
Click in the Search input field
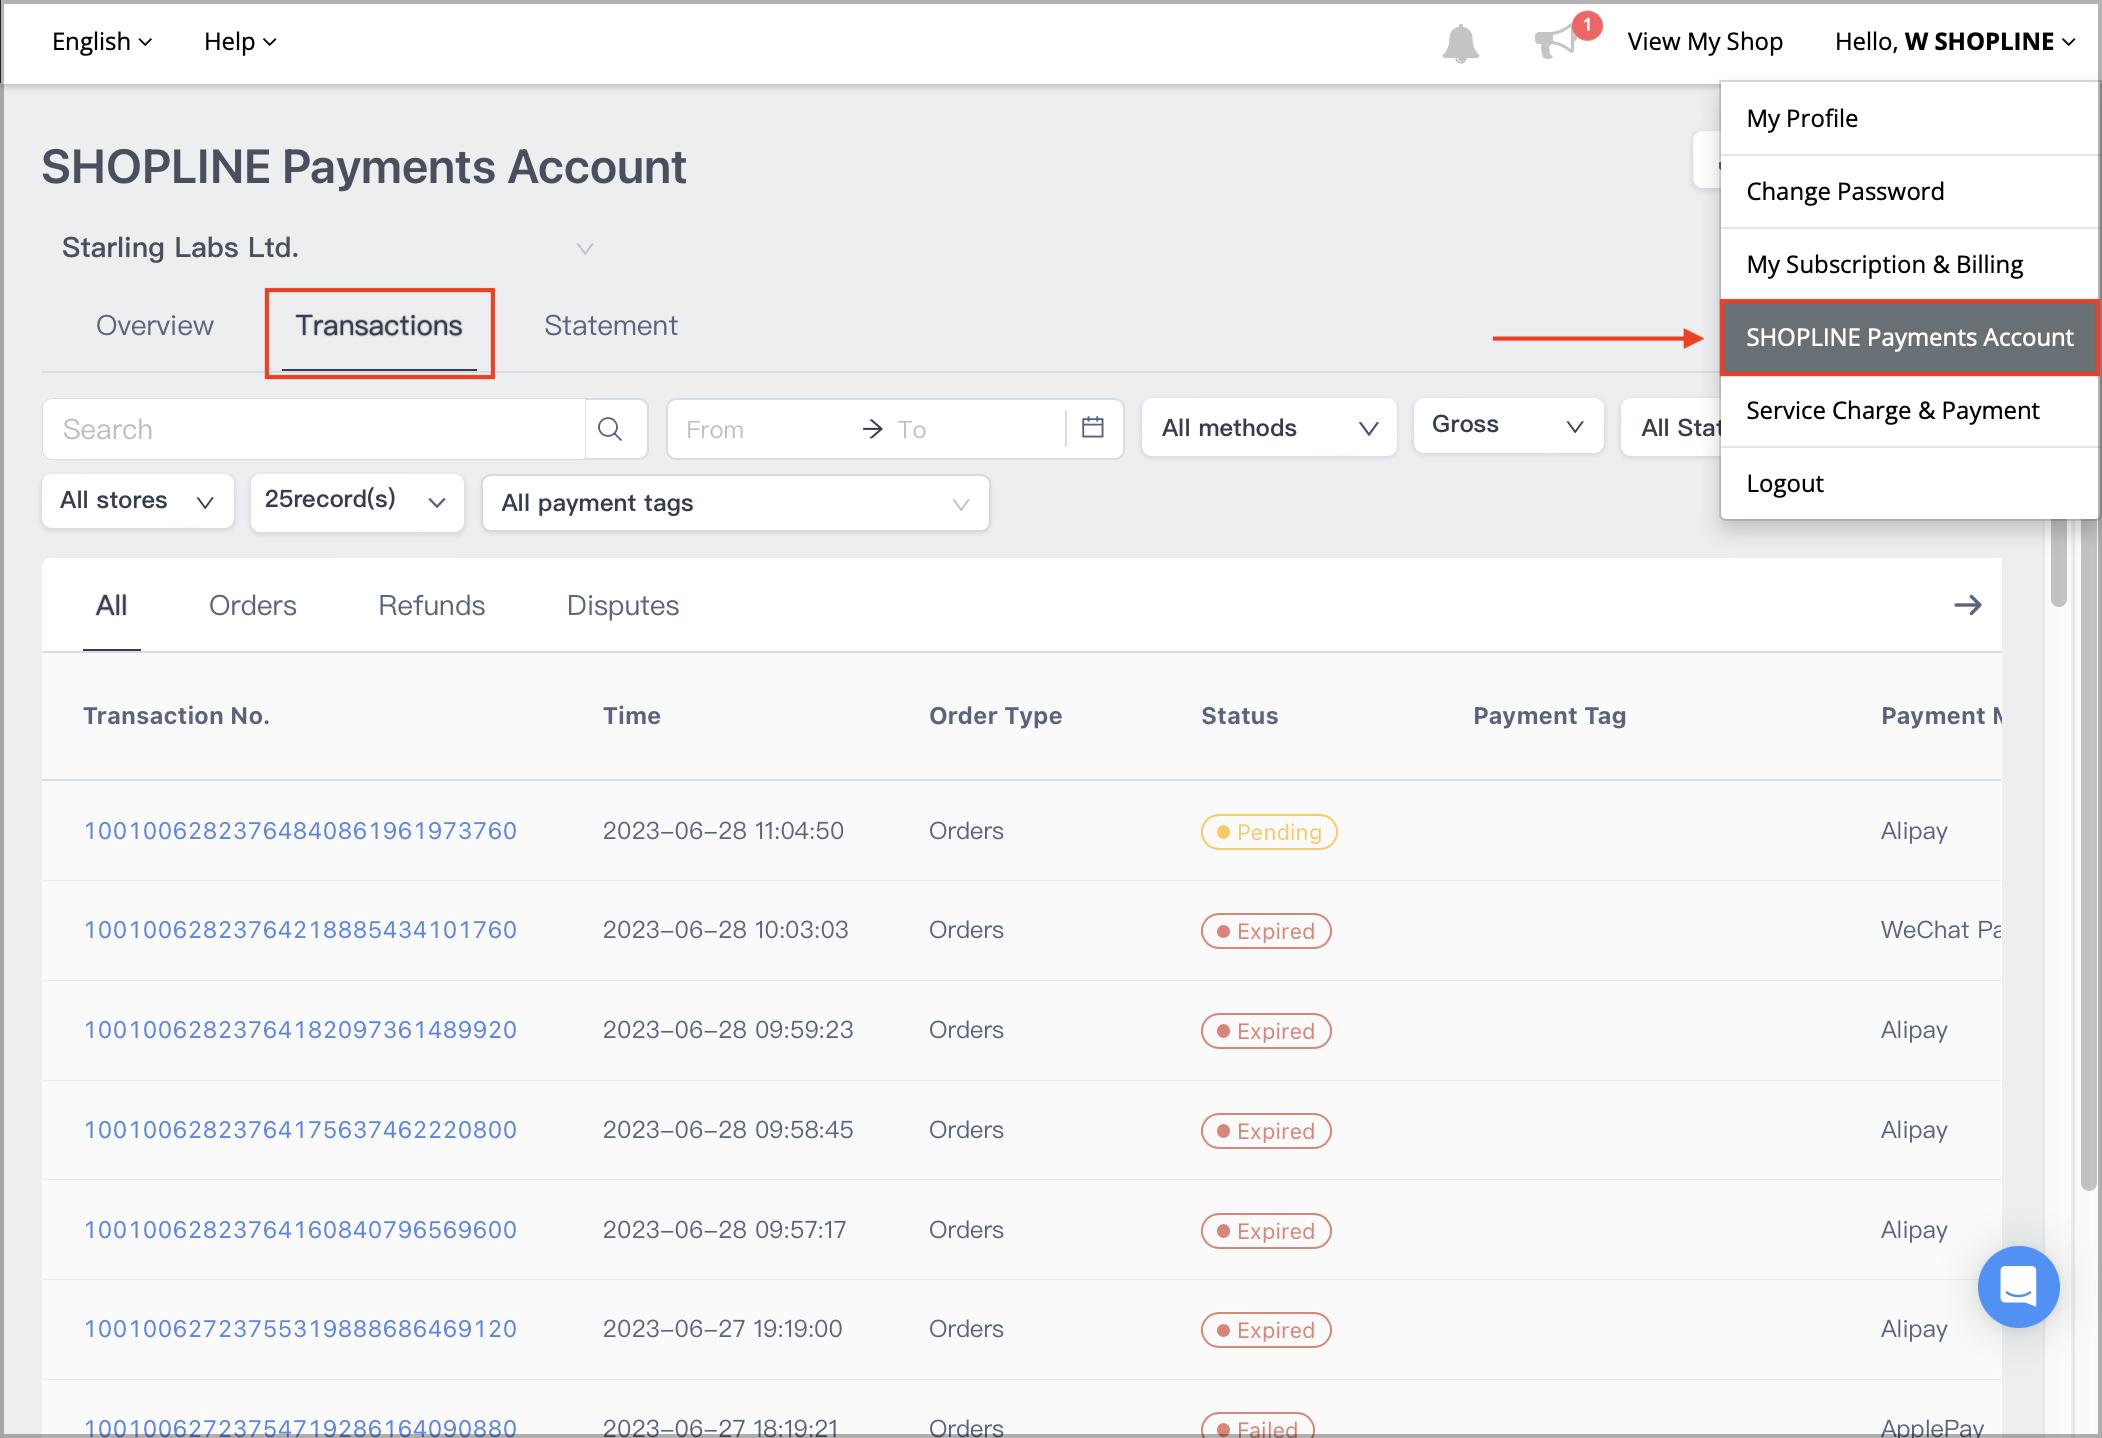[x=314, y=429]
